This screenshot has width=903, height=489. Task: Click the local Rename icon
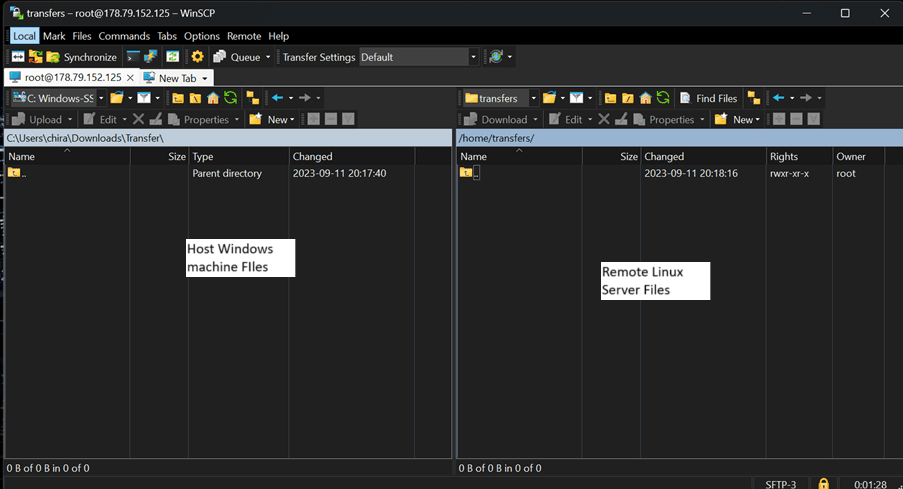[x=155, y=119]
